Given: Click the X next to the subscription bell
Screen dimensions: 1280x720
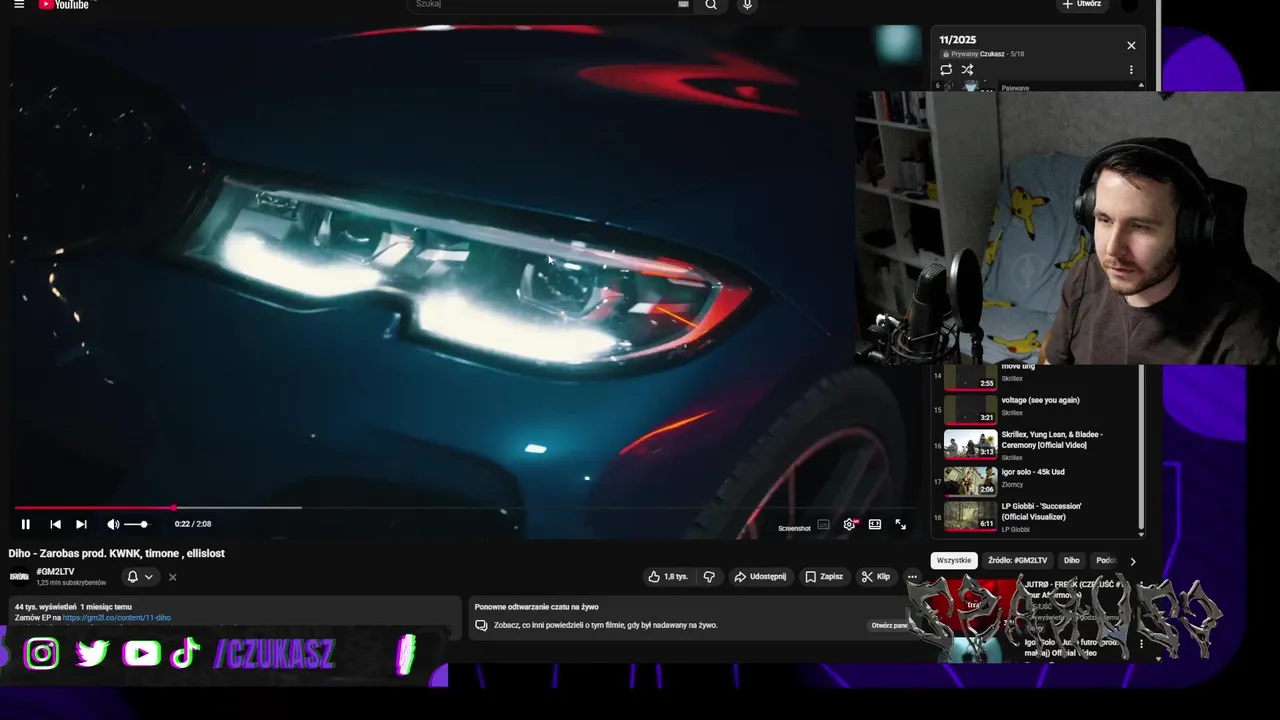Looking at the screenshot, I should (x=172, y=577).
